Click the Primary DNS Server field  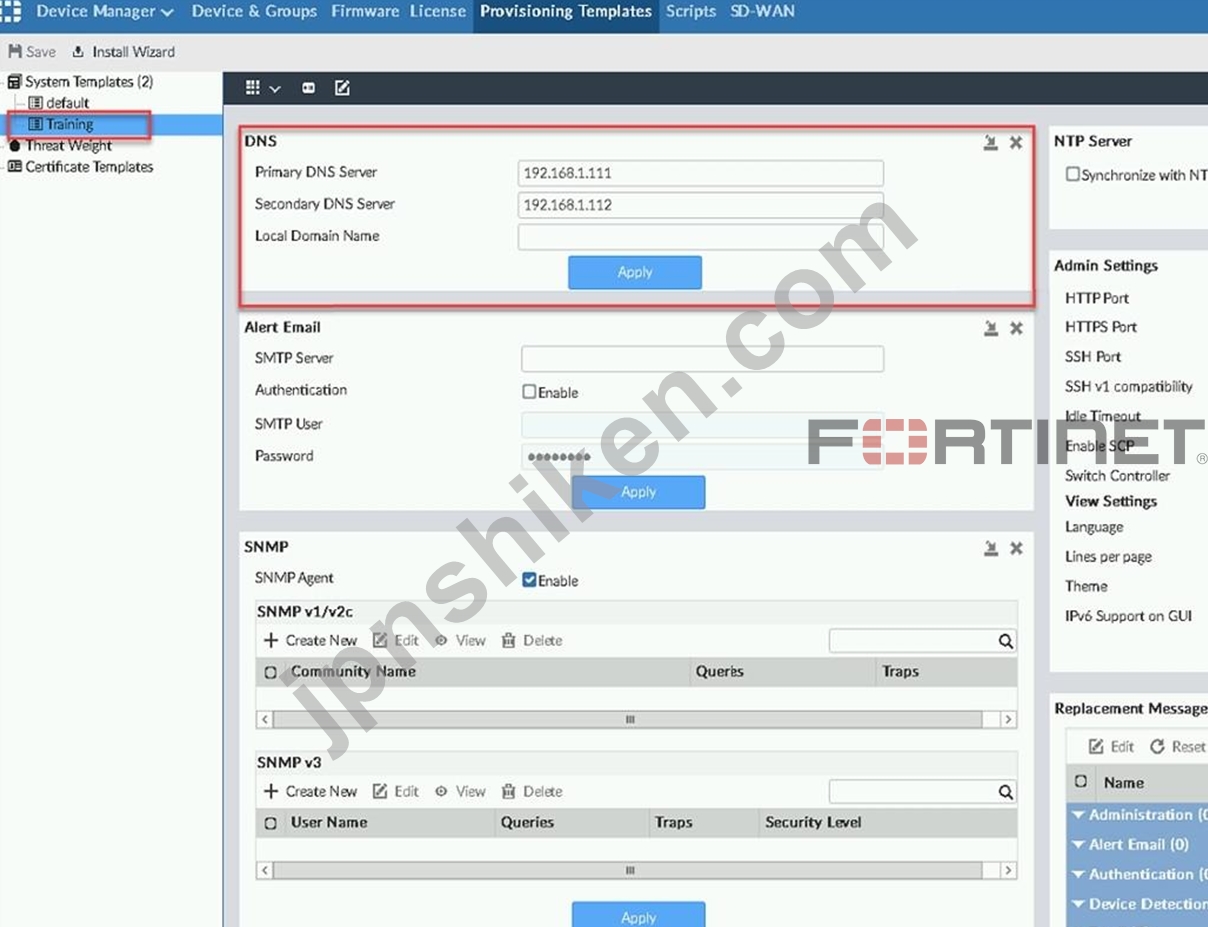coord(700,173)
